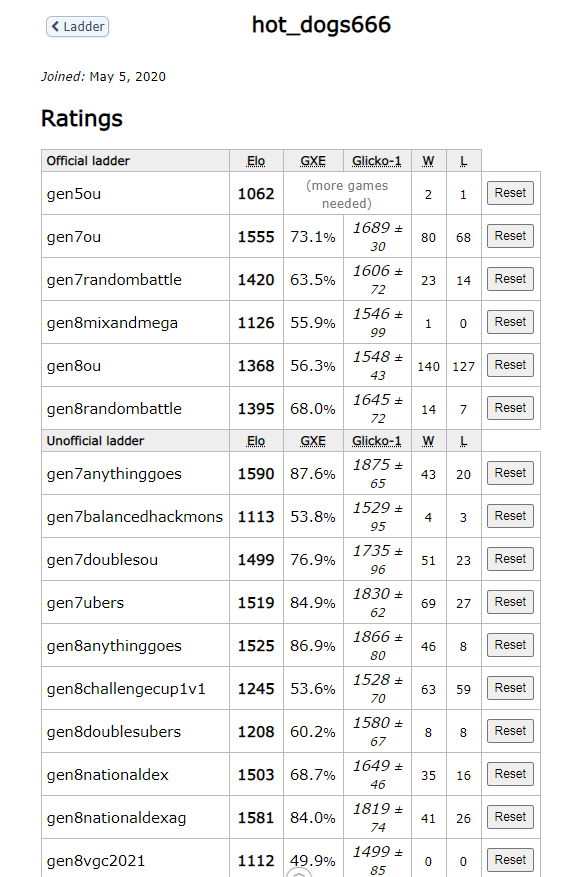Reset the gen8doublesubers rating
583x877 pixels.
510,732
